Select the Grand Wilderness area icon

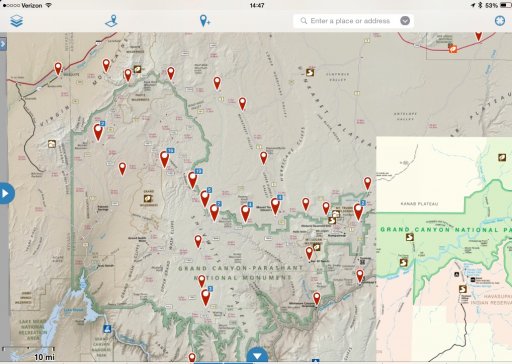coord(148,199)
